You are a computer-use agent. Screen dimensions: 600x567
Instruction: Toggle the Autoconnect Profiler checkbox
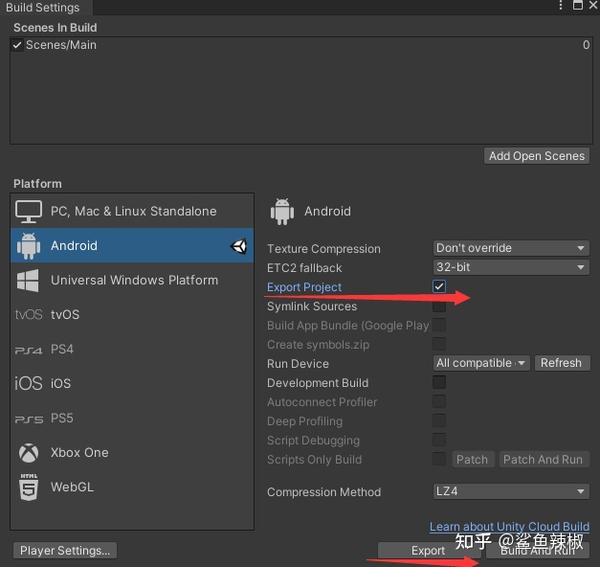(439, 401)
